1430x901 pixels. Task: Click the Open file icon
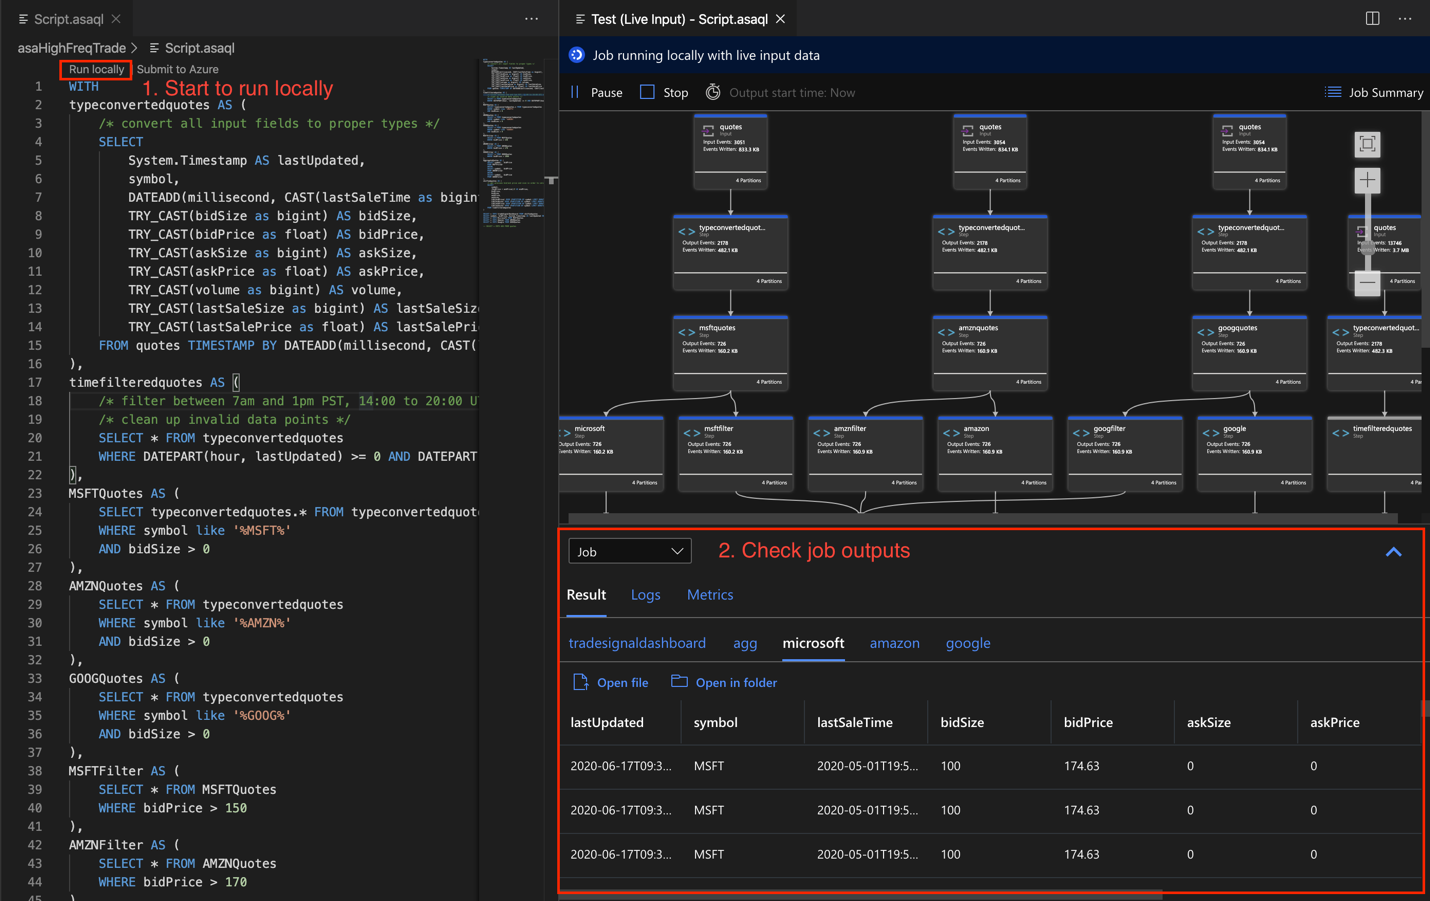(581, 682)
